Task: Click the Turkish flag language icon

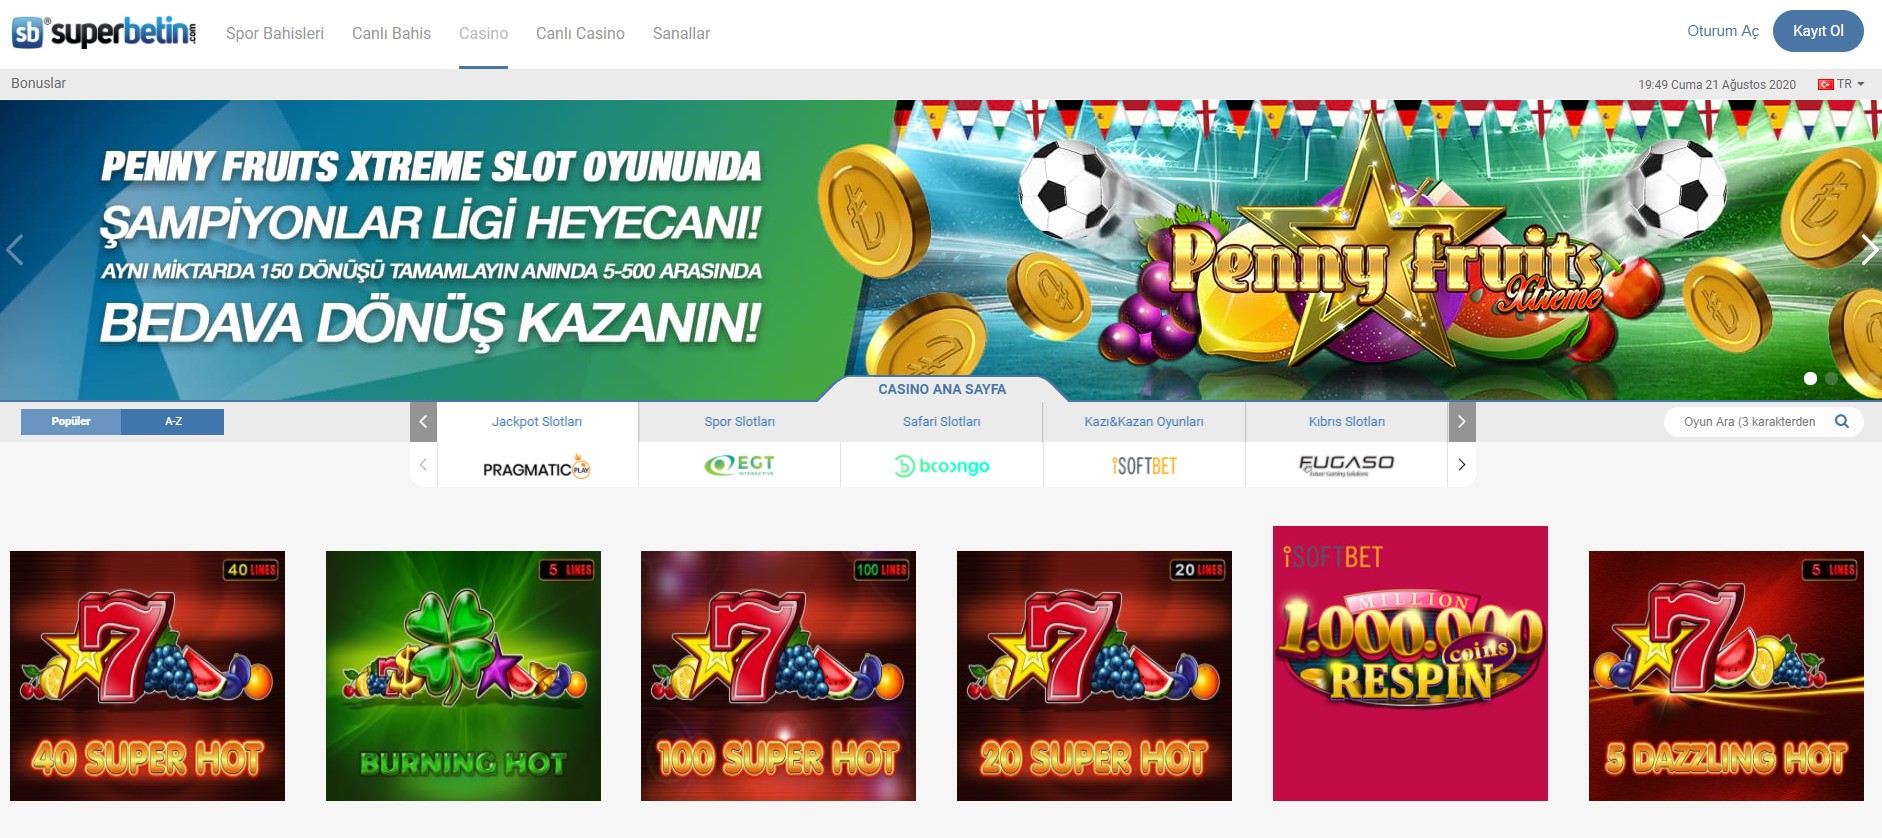Action: point(1825,84)
